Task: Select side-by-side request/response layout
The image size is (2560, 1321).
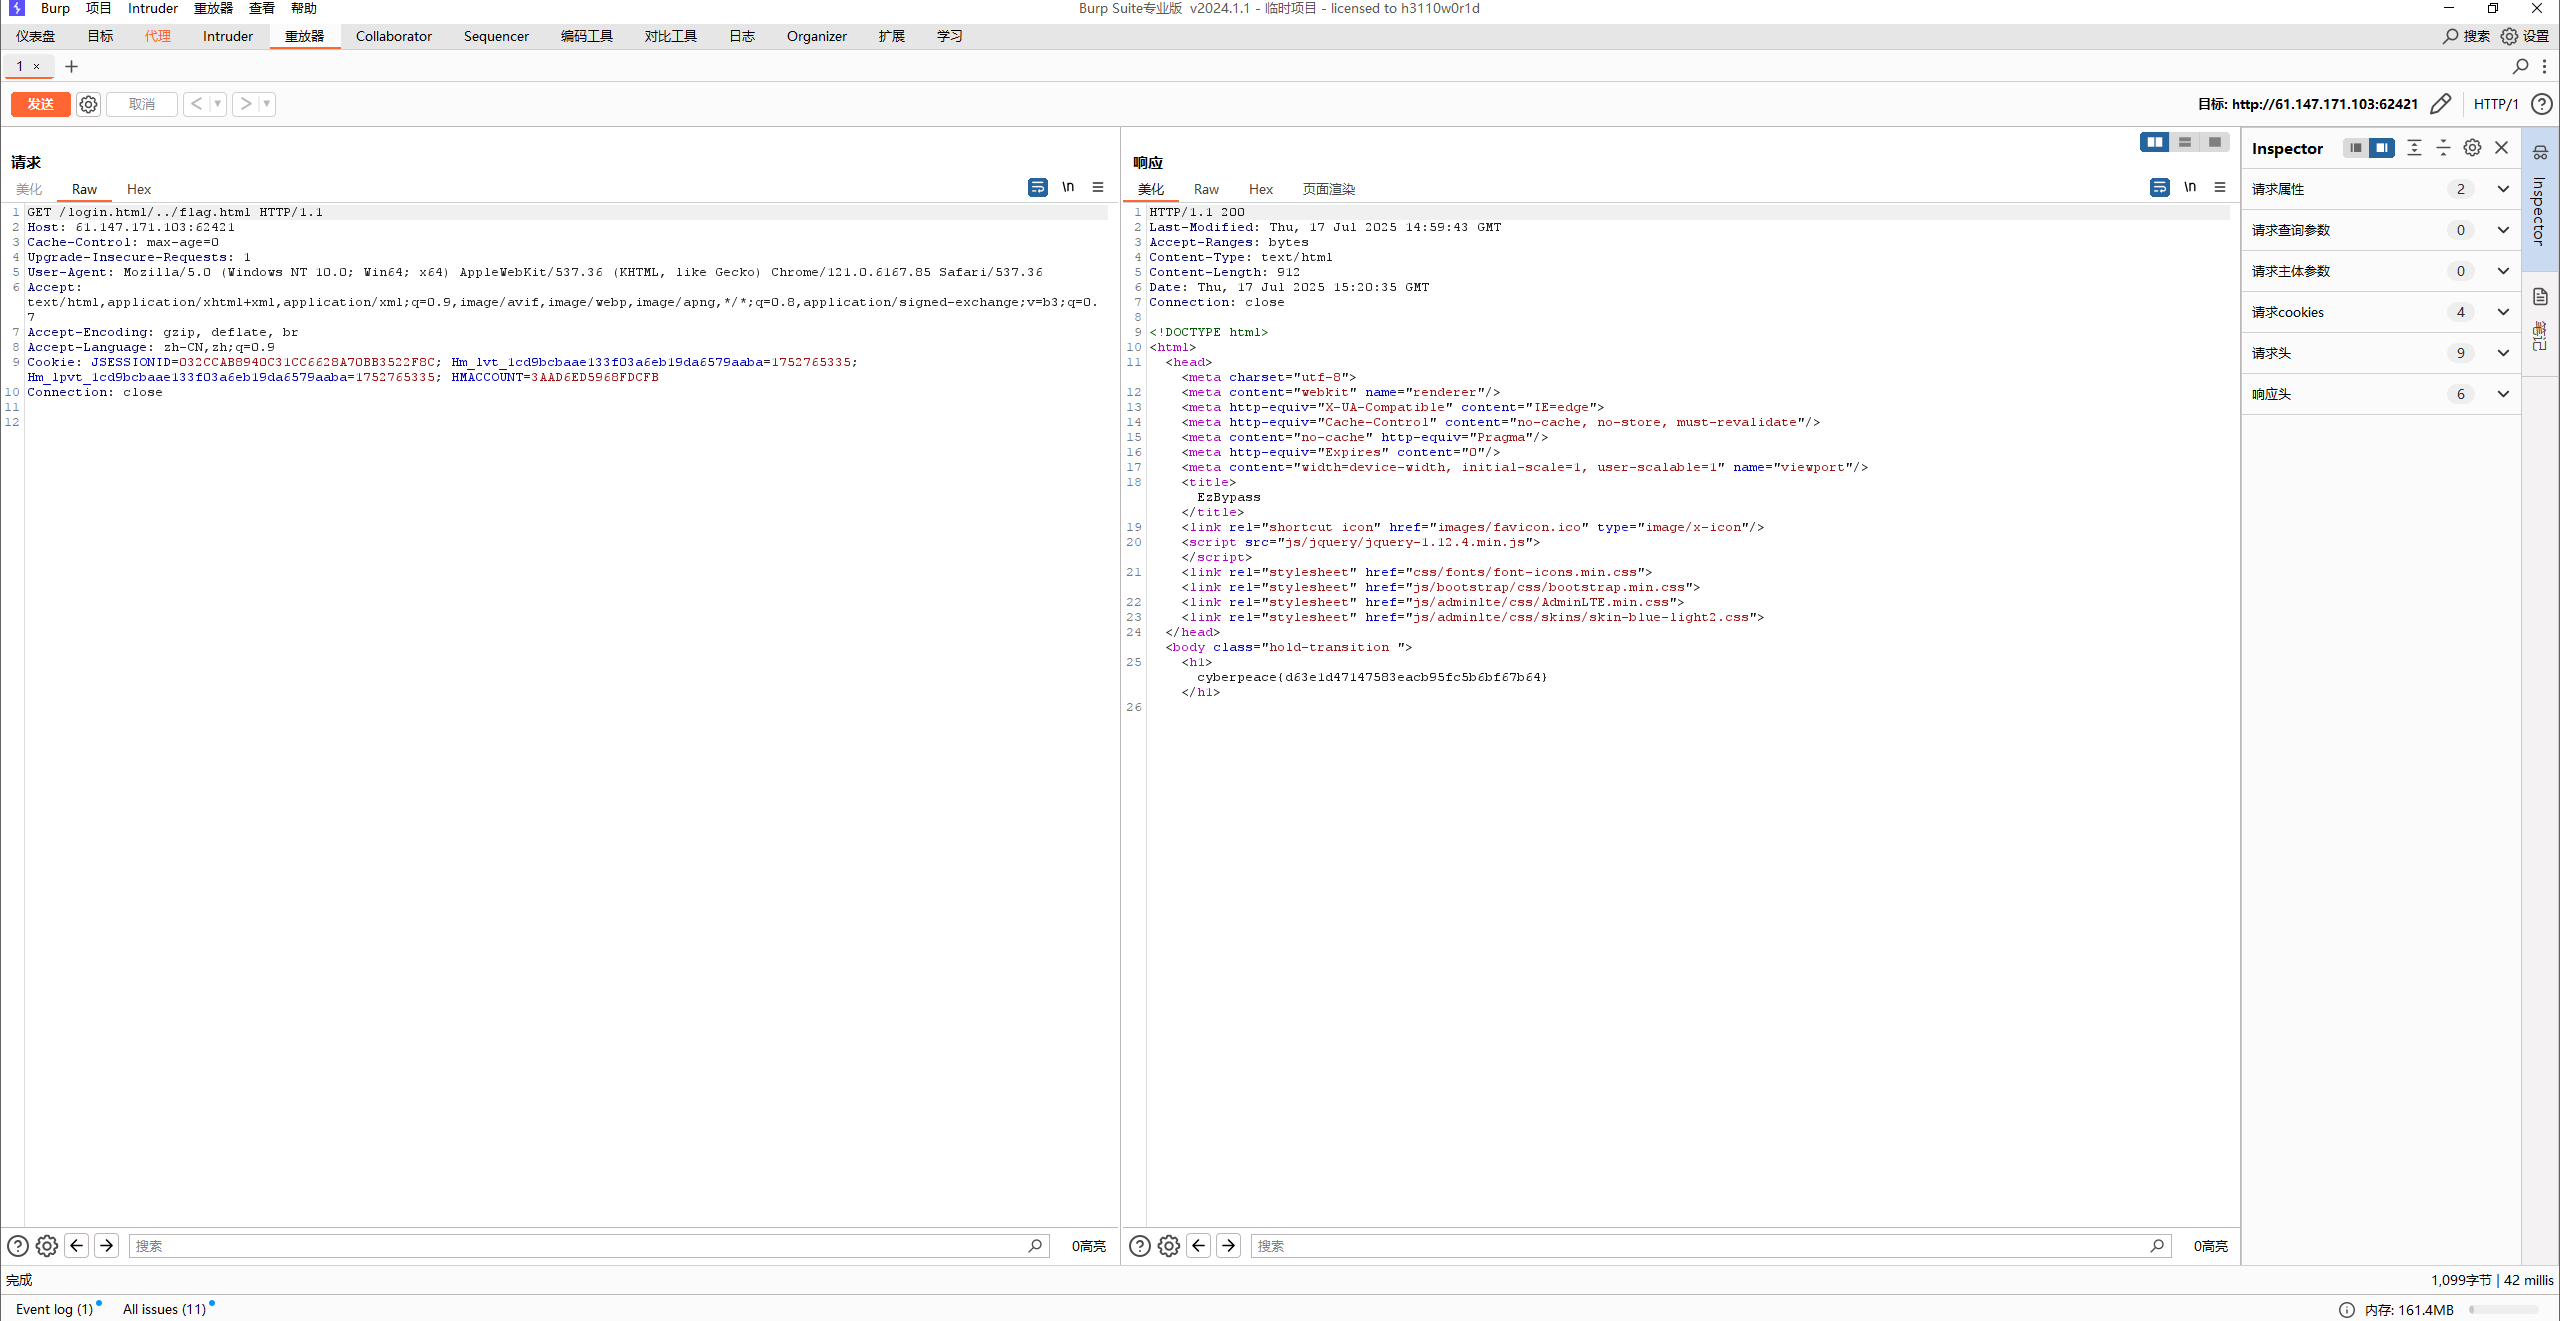Action: click(x=2154, y=142)
